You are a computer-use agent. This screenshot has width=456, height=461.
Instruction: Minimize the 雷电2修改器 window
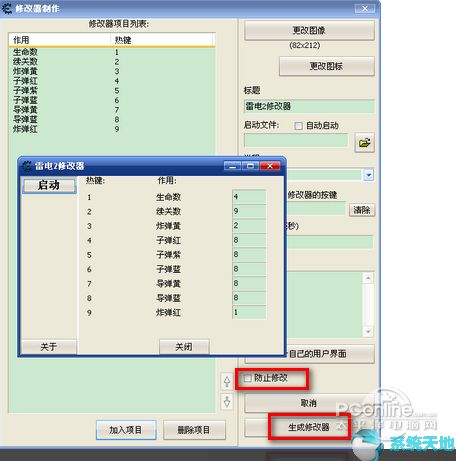(x=233, y=166)
